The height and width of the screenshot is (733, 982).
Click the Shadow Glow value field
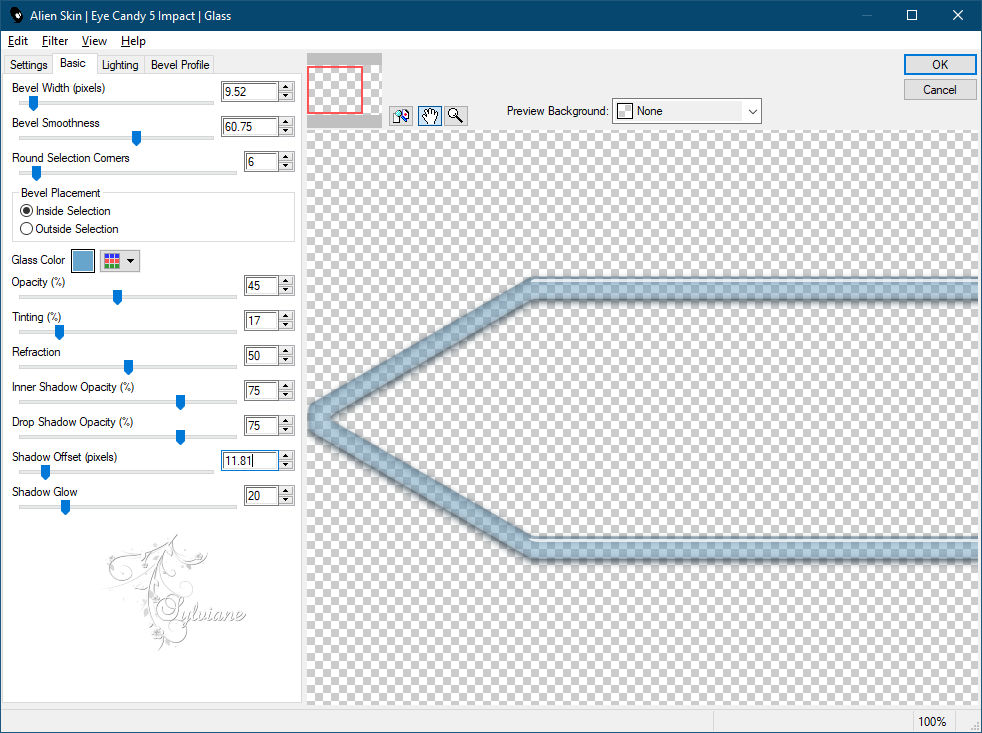pos(261,496)
